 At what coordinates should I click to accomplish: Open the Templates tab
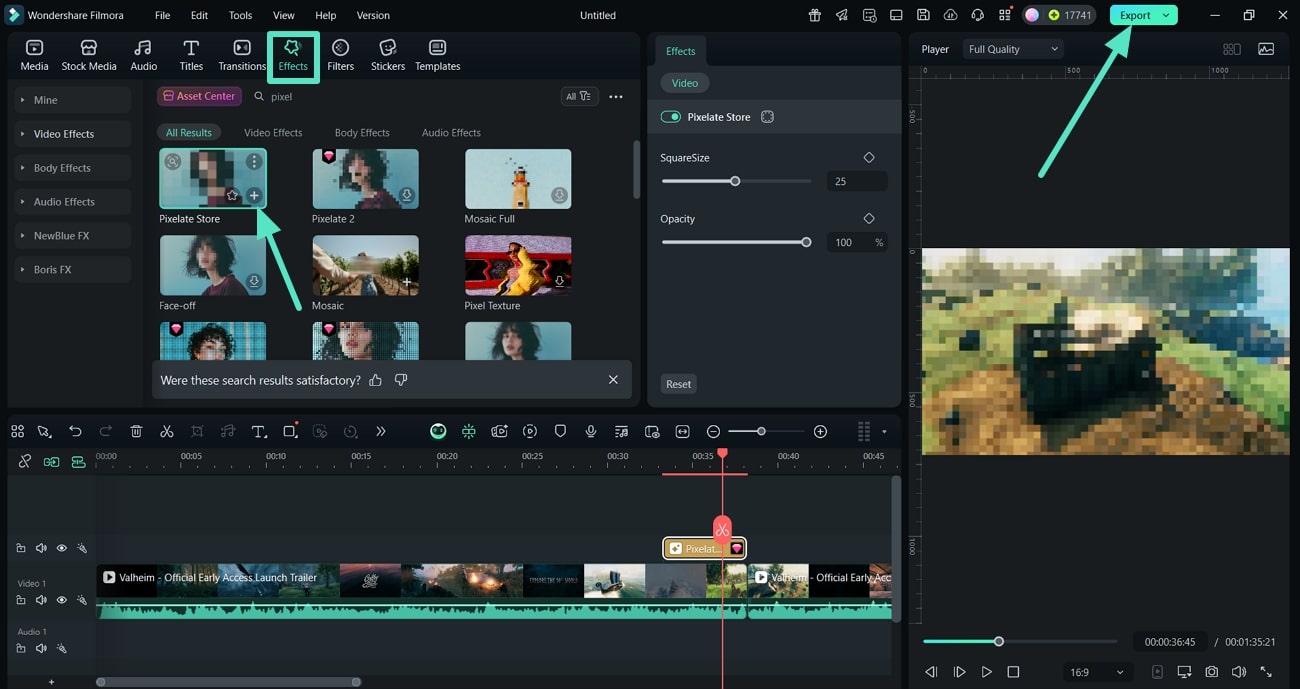[438, 55]
